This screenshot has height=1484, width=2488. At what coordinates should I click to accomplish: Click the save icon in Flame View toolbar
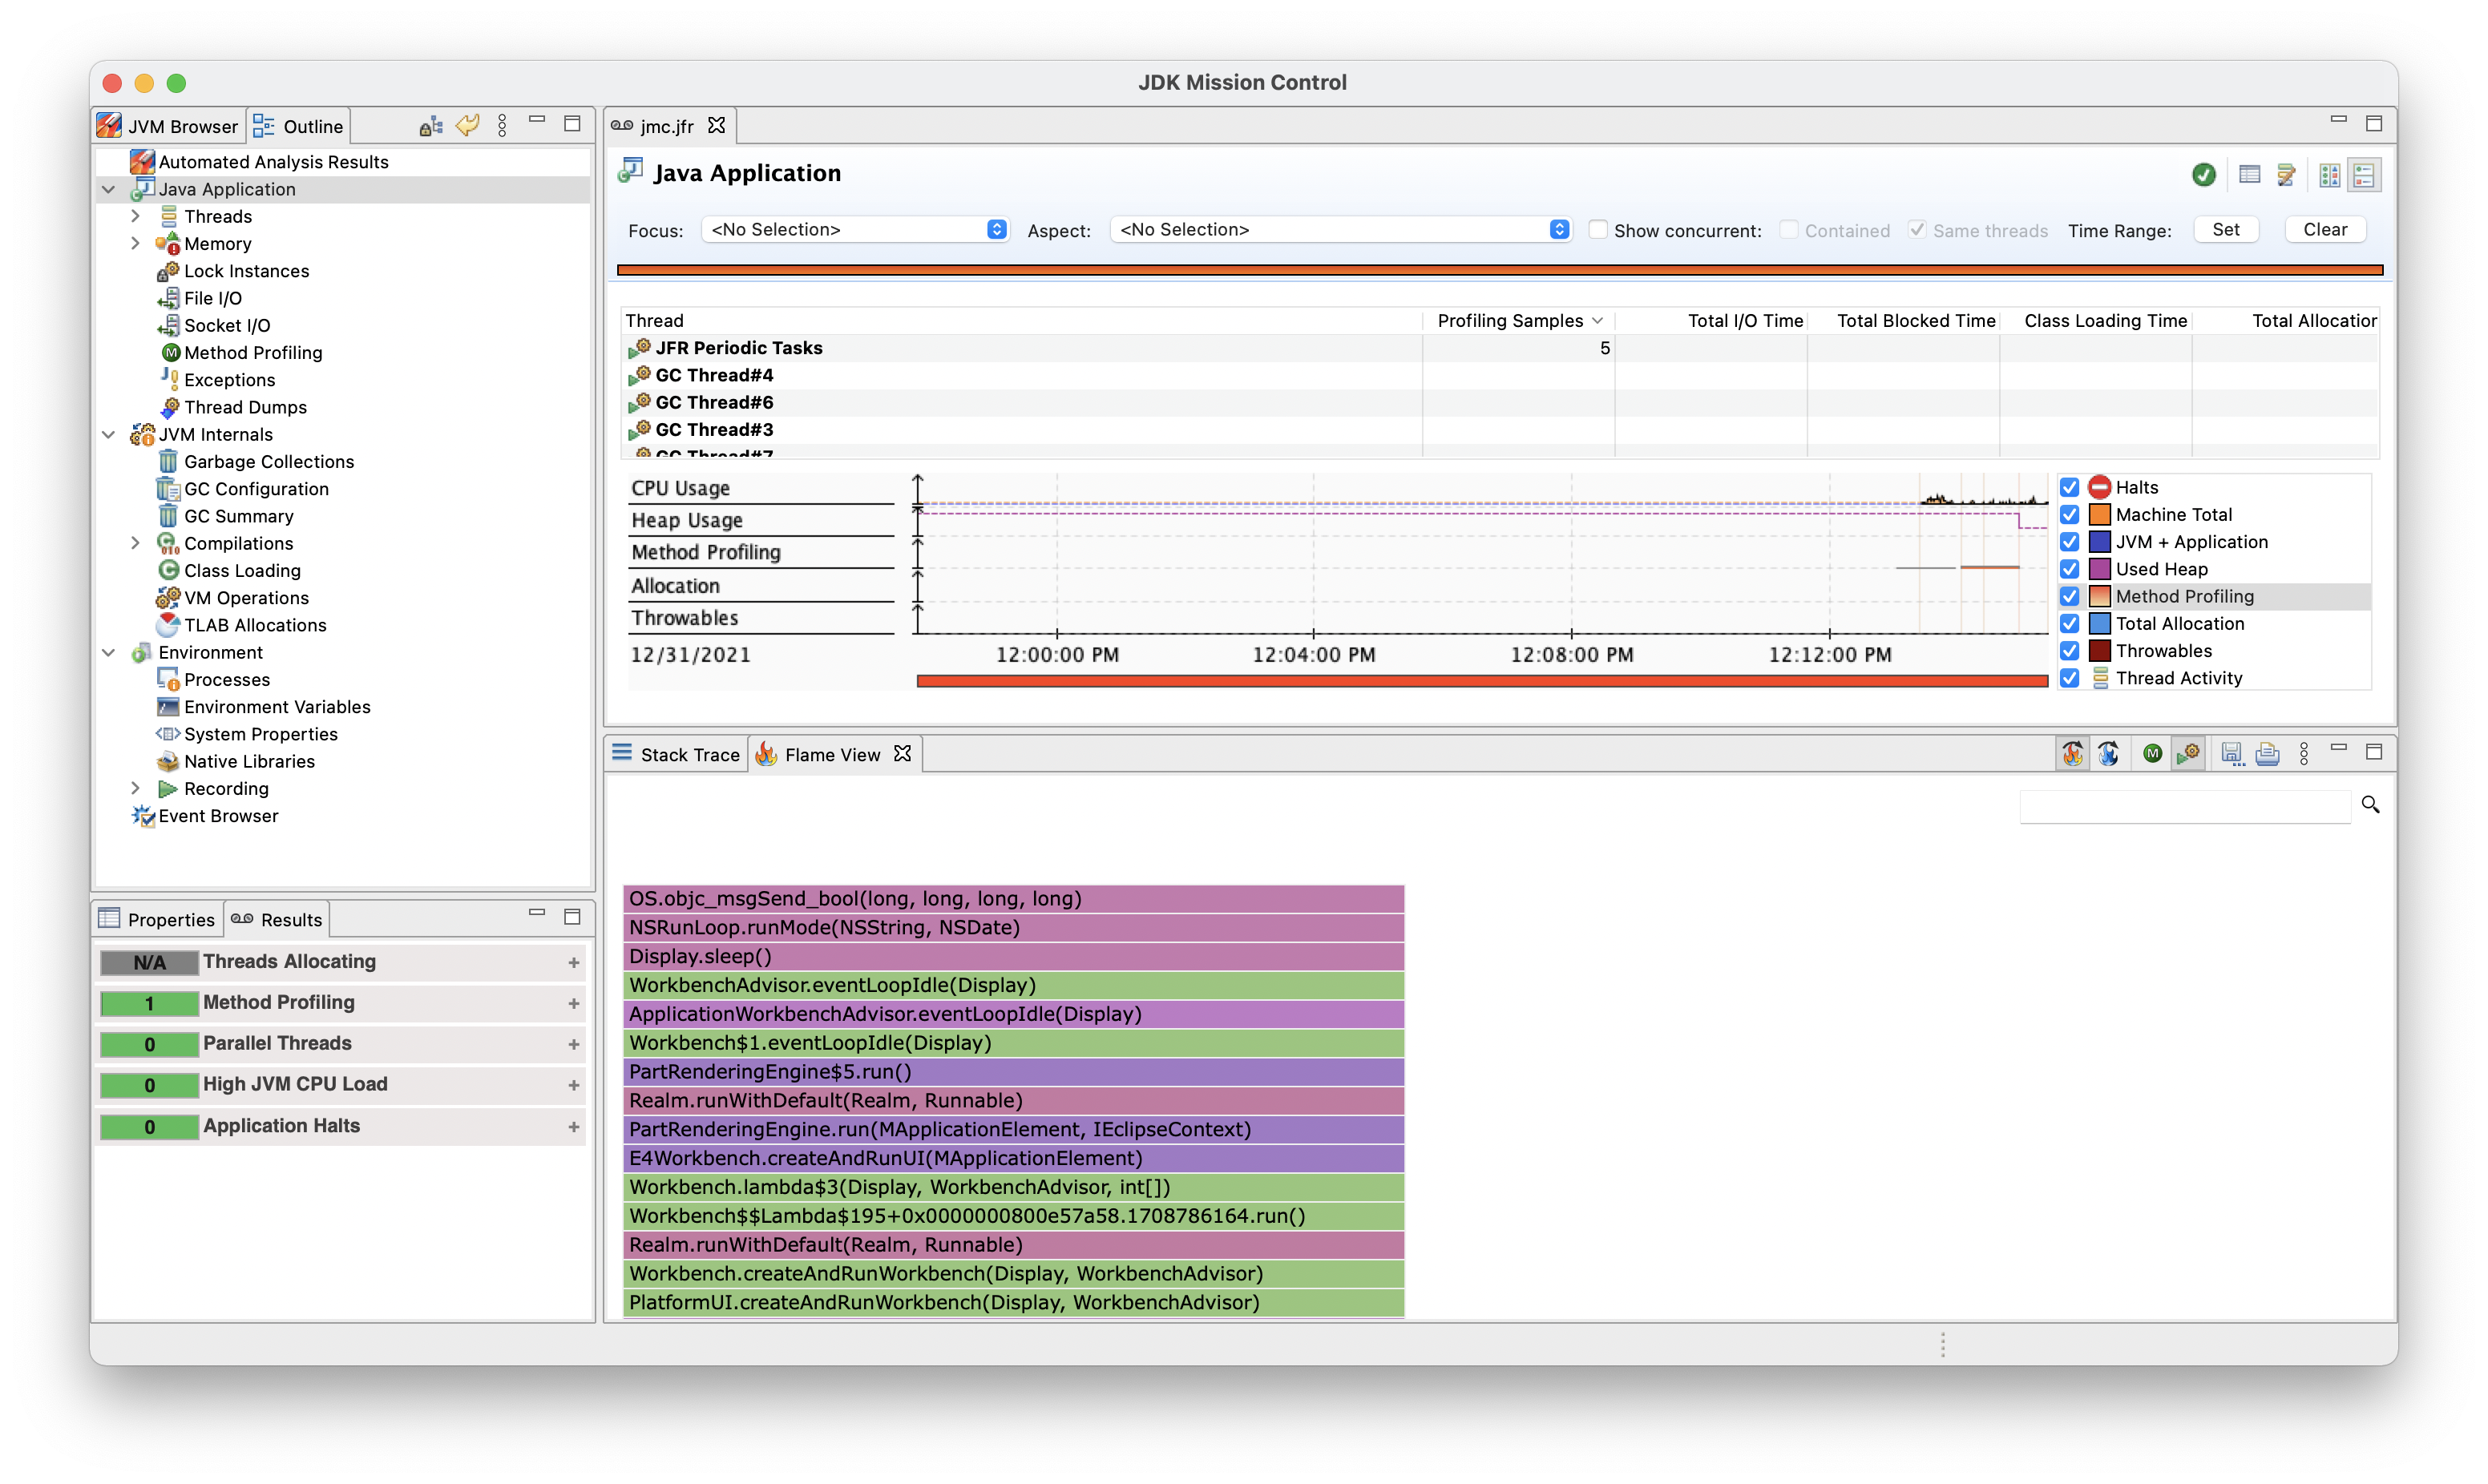pos(2231,754)
